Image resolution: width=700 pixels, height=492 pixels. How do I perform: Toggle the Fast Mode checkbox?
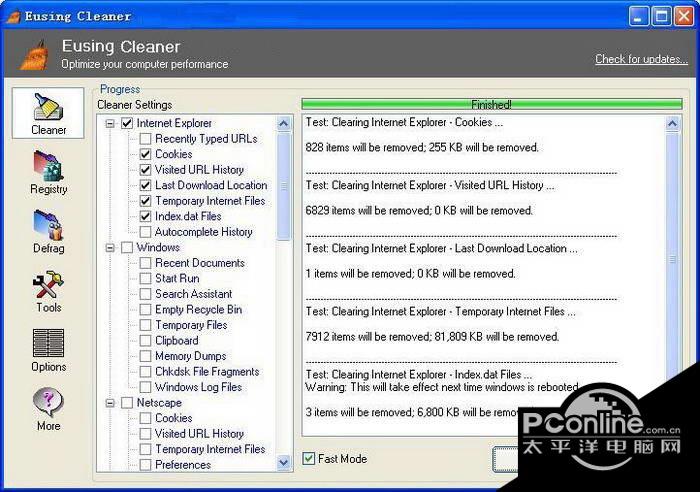(x=308, y=459)
